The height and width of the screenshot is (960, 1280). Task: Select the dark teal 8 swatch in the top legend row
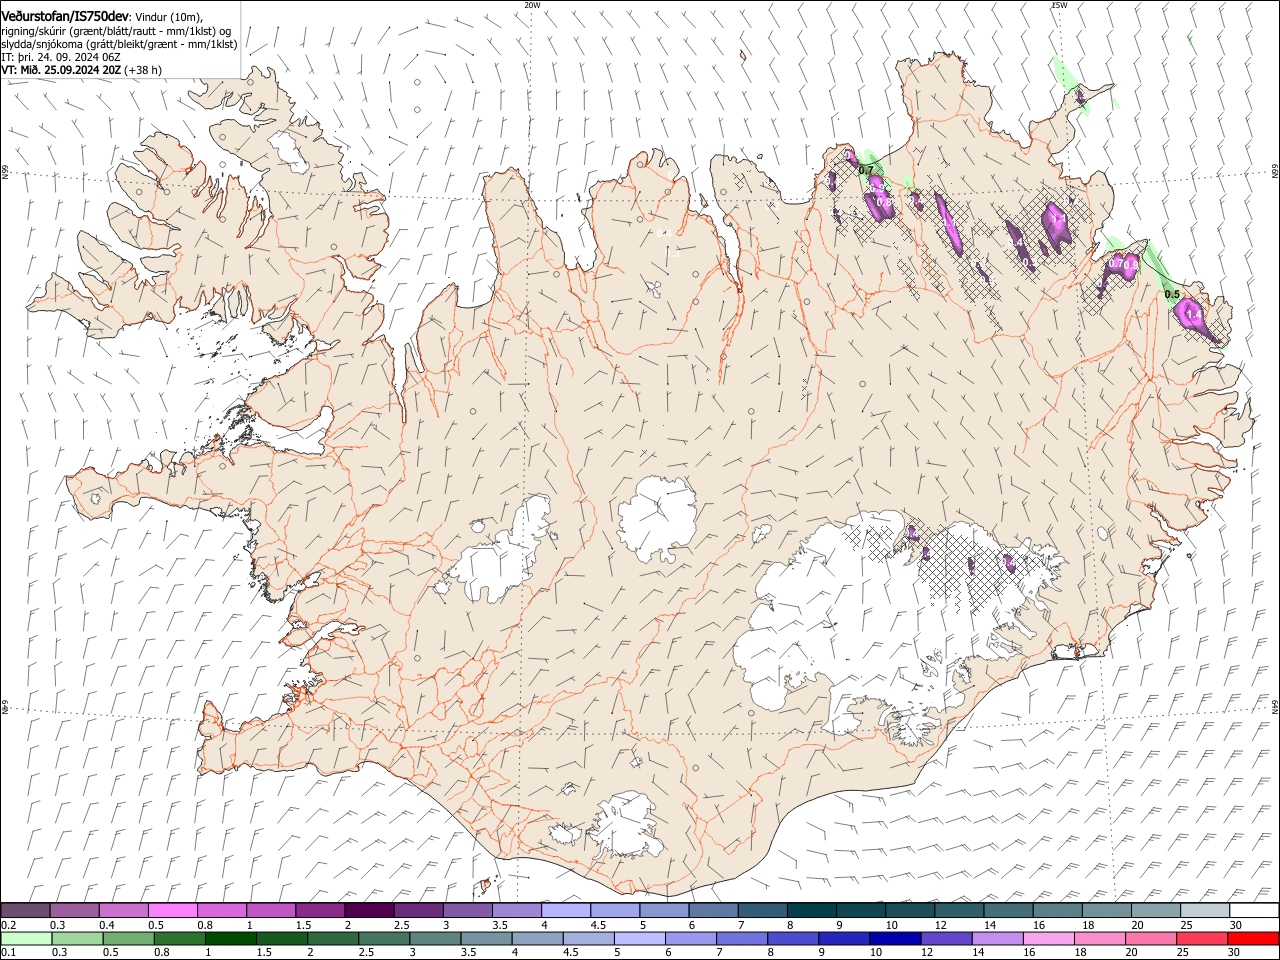coord(811,911)
